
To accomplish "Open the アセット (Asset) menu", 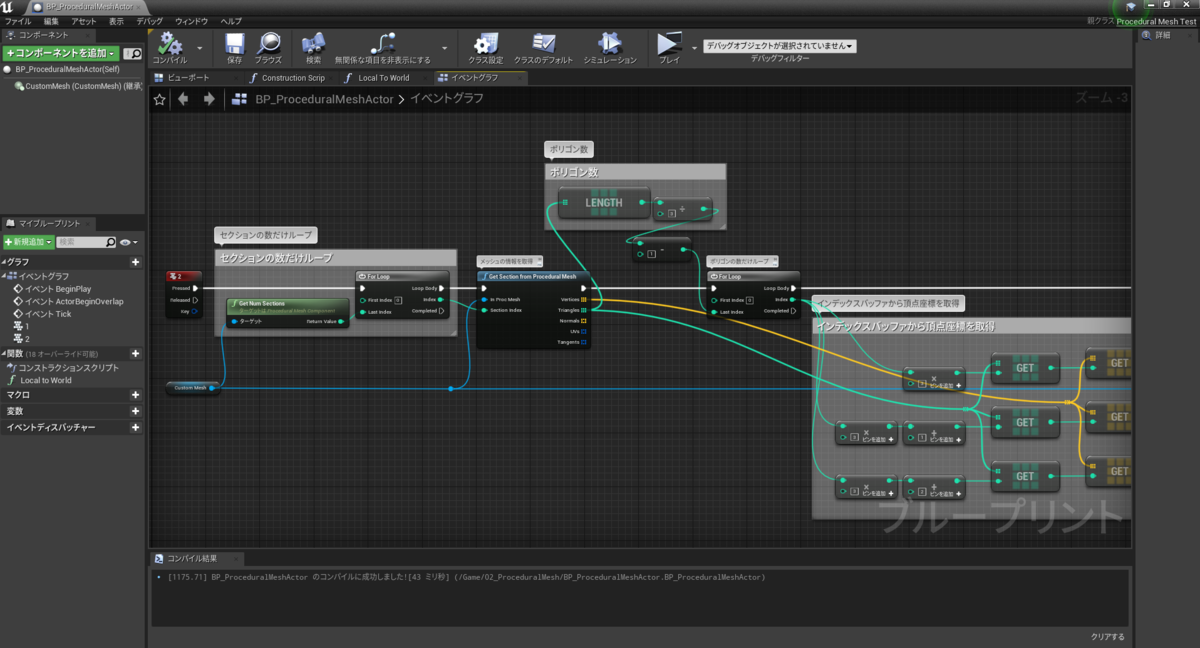I will pos(85,21).
